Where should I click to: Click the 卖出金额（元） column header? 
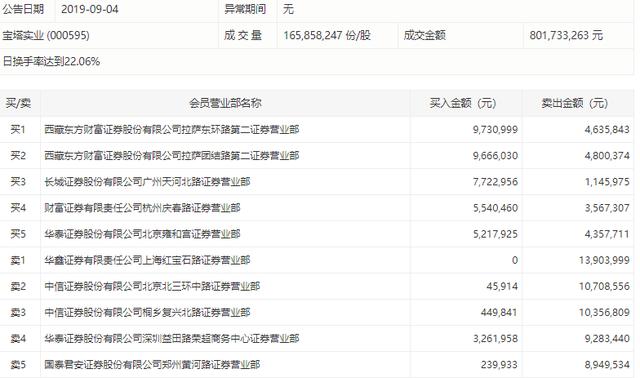pos(574,103)
